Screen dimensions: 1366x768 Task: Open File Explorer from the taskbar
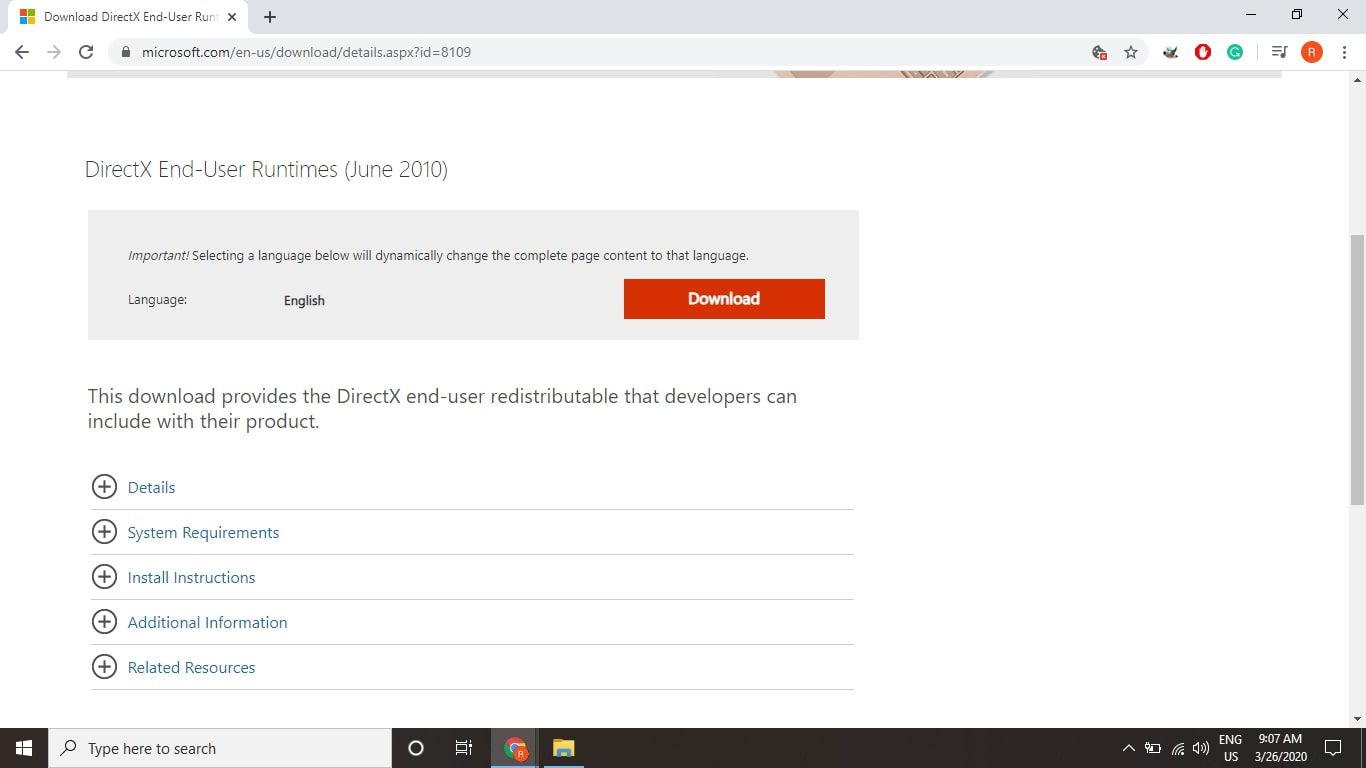564,748
